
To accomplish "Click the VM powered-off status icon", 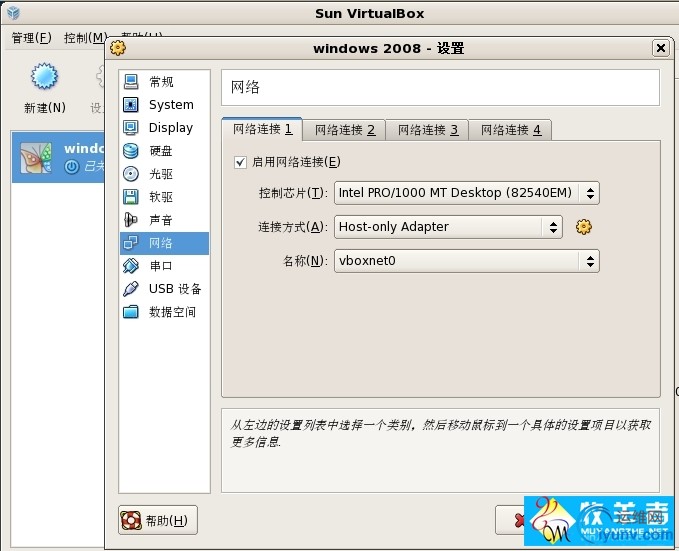I will (72, 166).
